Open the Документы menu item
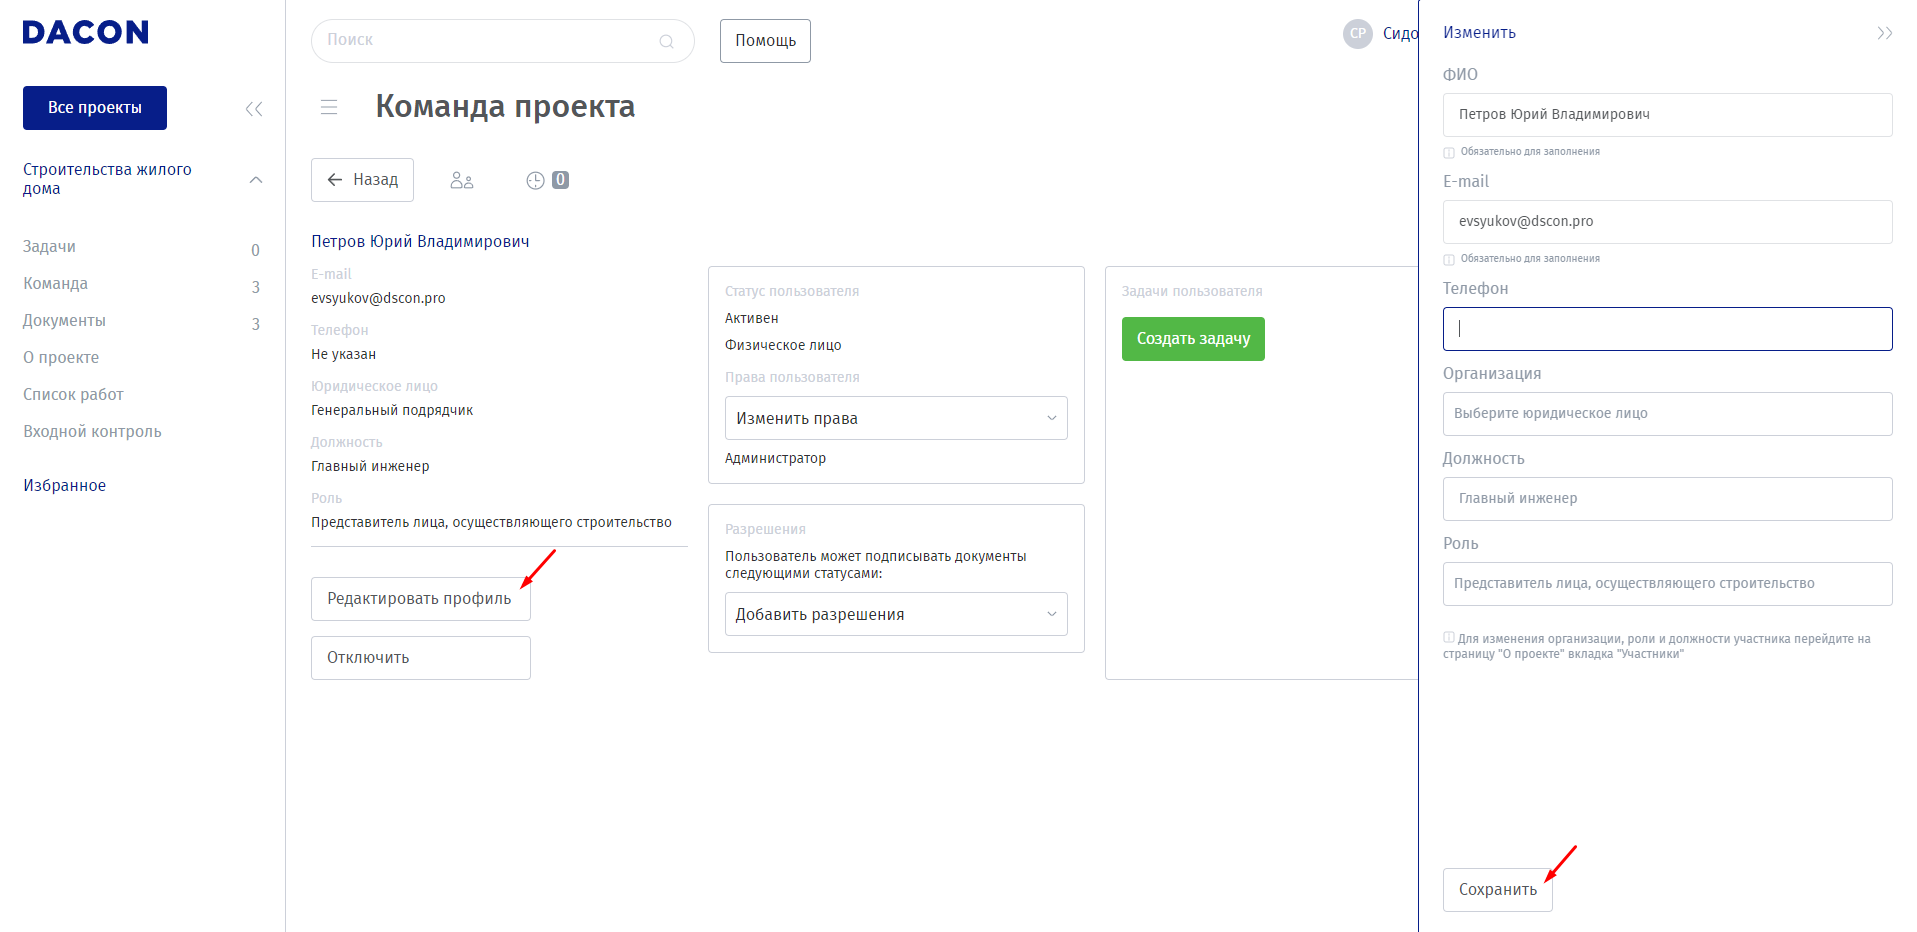Image resolution: width=1917 pixels, height=932 pixels. click(64, 321)
